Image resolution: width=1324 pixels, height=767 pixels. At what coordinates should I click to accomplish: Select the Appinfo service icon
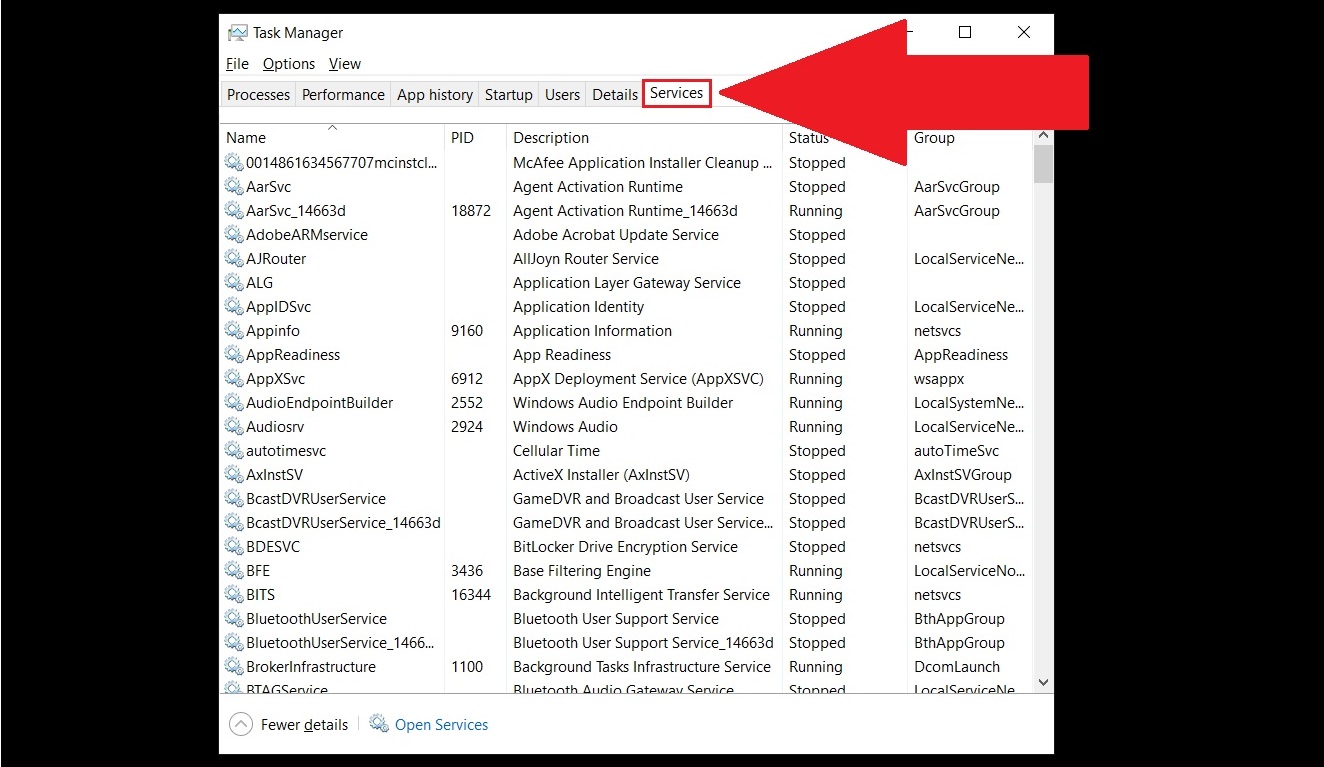click(x=234, y=330)
